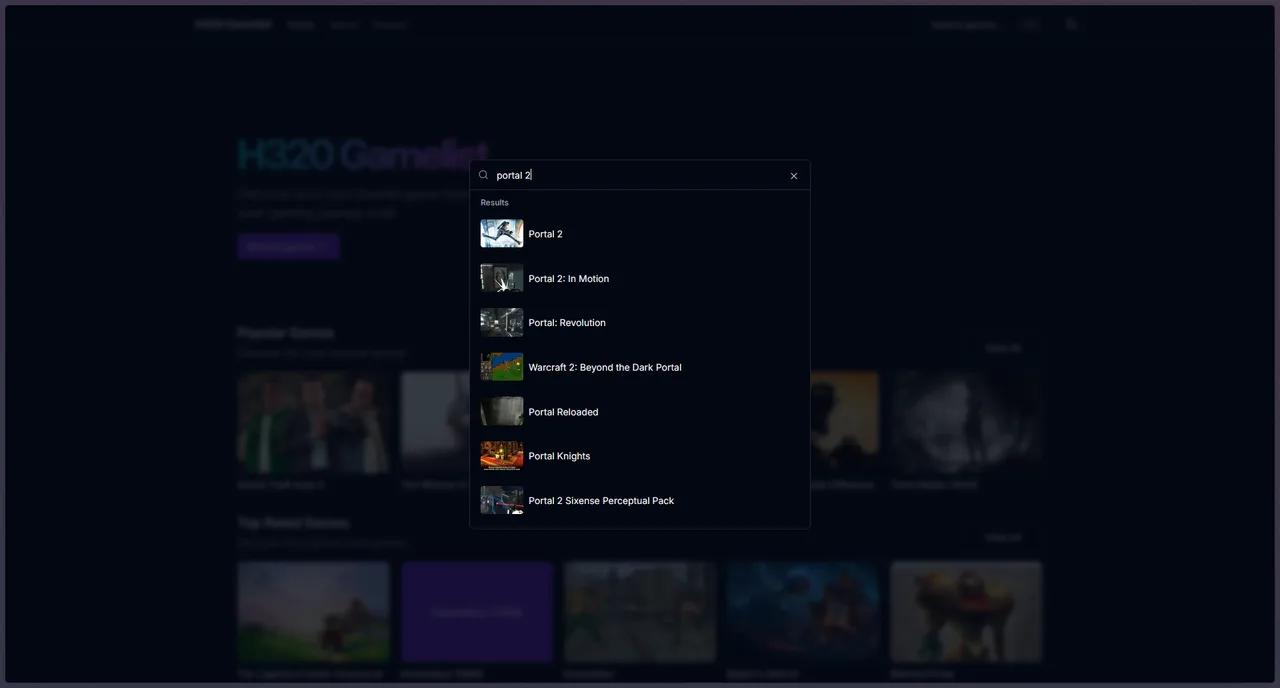Screen dimensions: 1280x688
Task: Open "Portal 2 Sixense Perceptual Pack" result
Action: click(640, 500)
